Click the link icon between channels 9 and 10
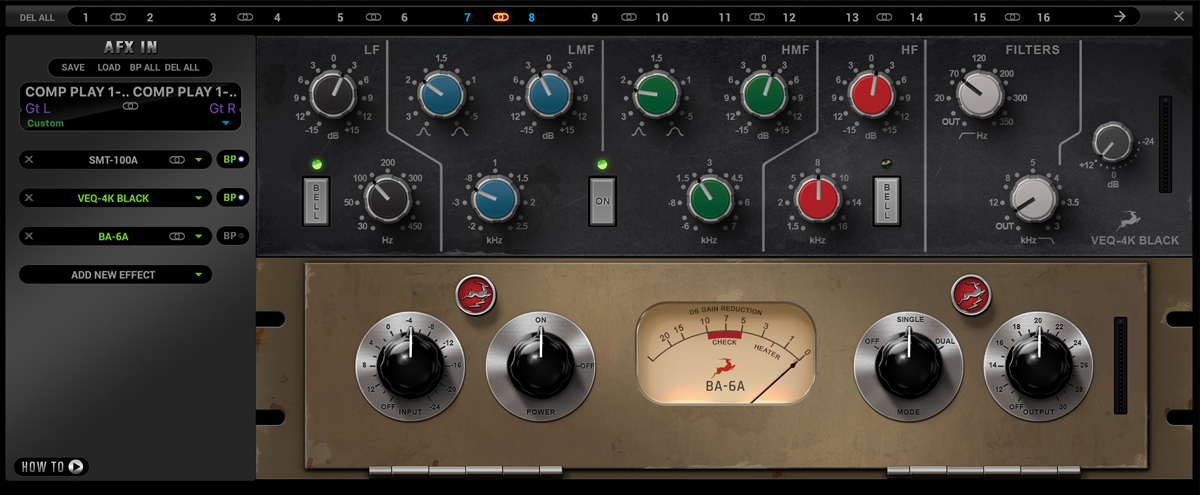 click(629, 17)
